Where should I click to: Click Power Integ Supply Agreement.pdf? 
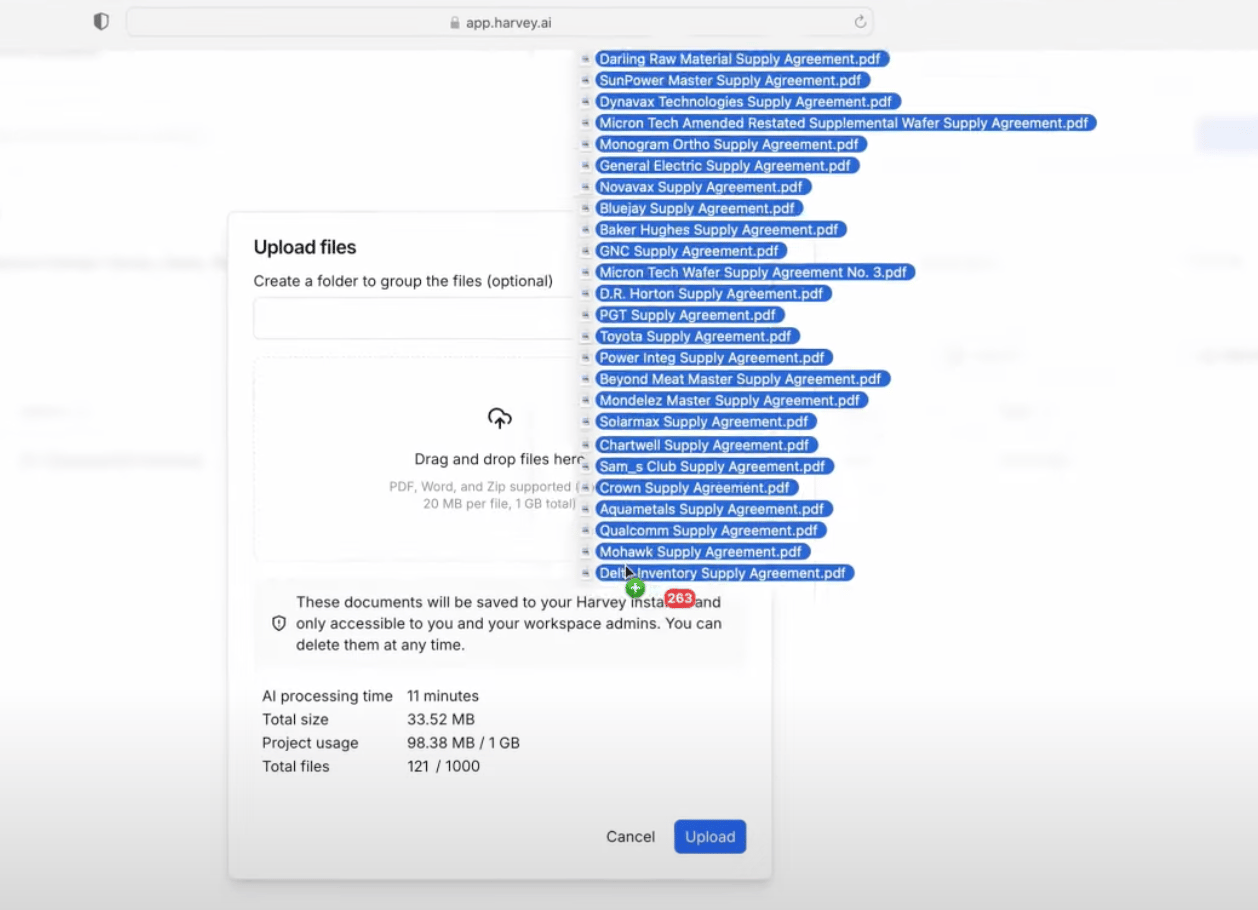click(714, 357)
